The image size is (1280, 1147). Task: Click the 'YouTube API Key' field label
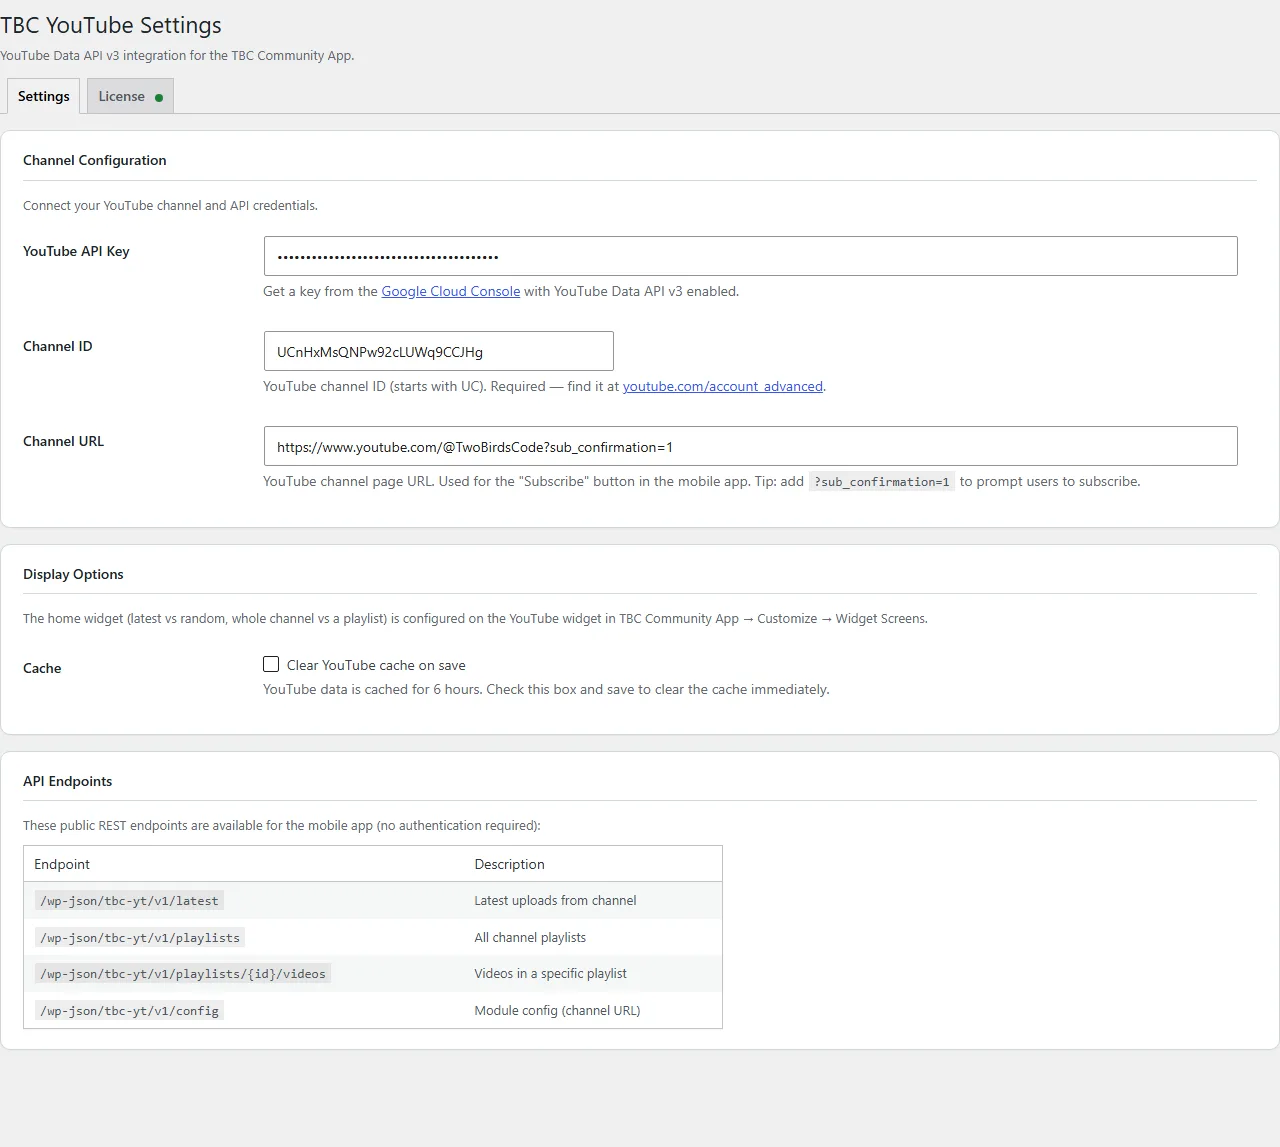[76, 251]
